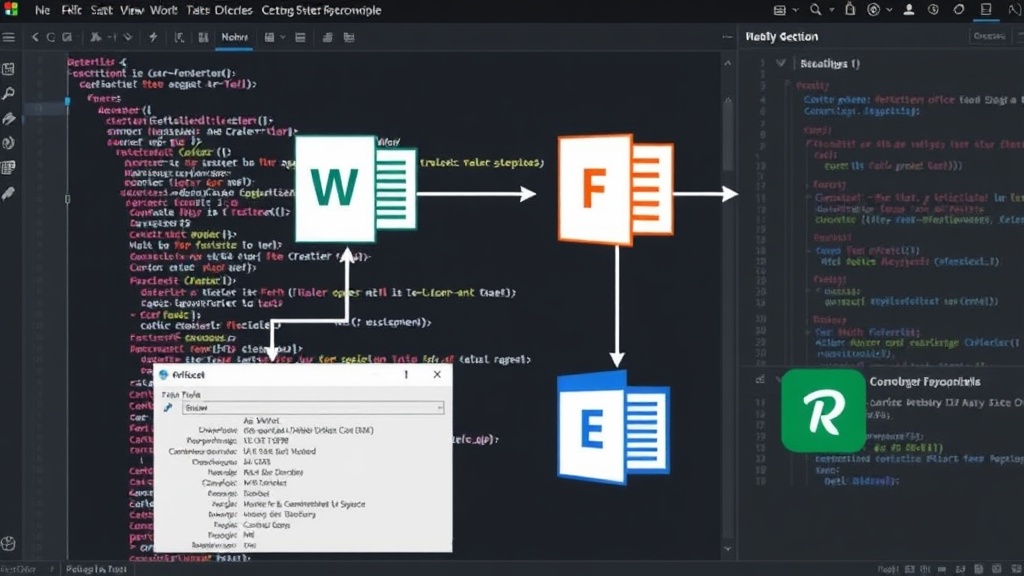Viewport: 1024px width, 576px height.
Task: Click the lightning bolt toolbar icon
Action: pyautogui.click(x=153, y=37)
